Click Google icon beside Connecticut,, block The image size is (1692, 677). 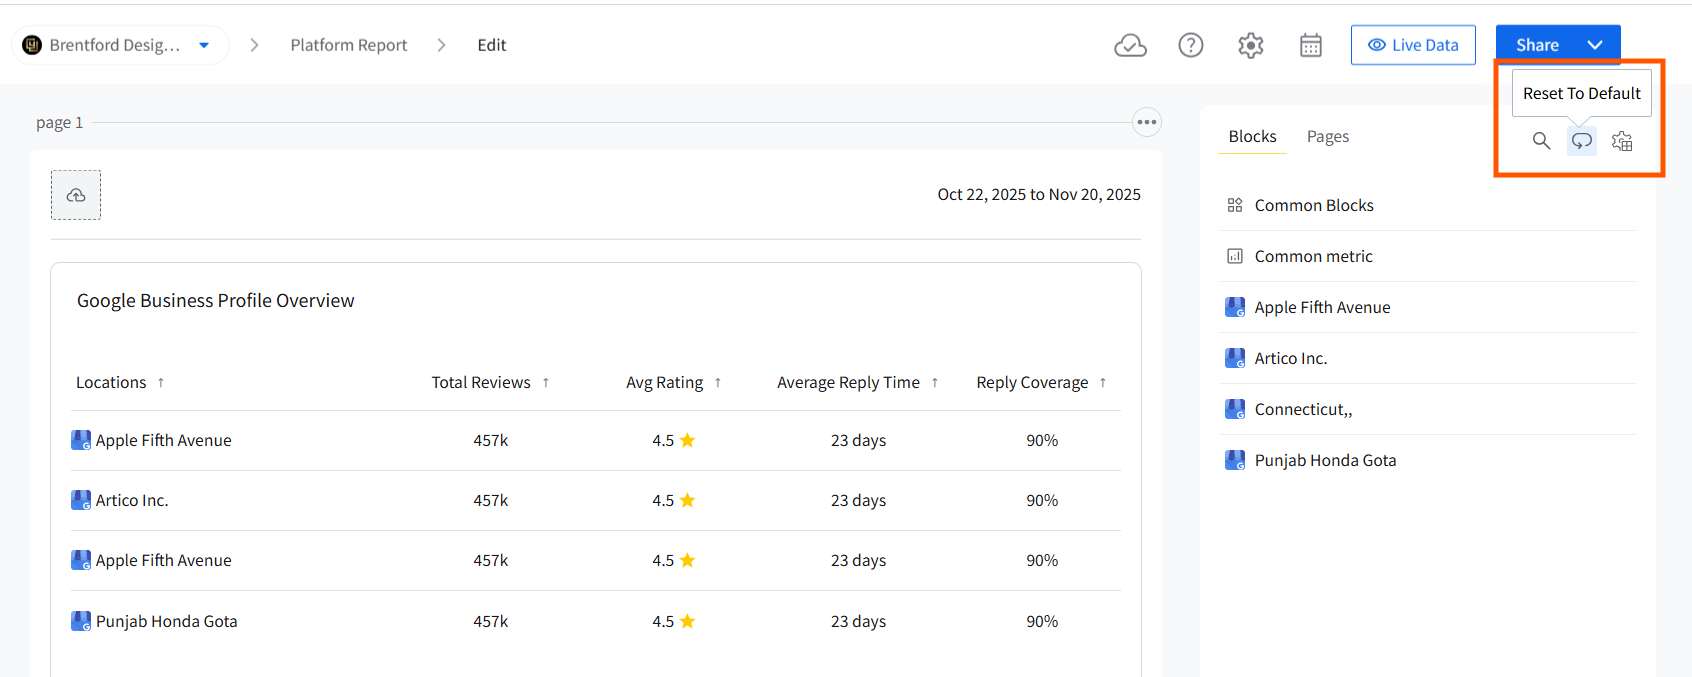click(x=1235, y=409)
